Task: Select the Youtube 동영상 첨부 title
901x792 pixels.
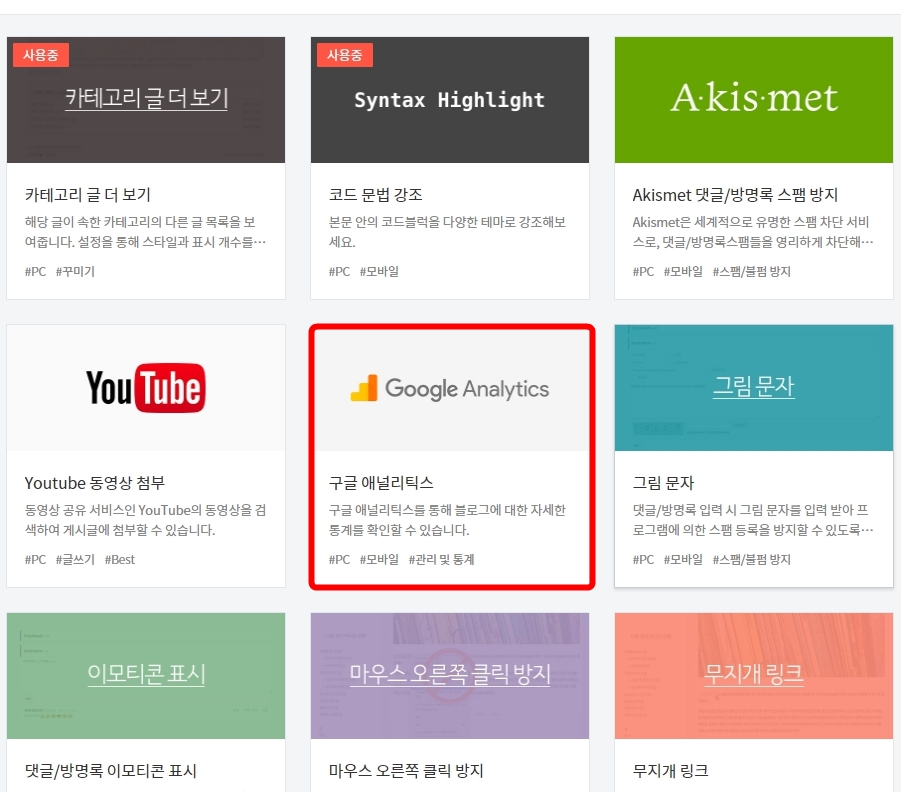Action: 94,483
